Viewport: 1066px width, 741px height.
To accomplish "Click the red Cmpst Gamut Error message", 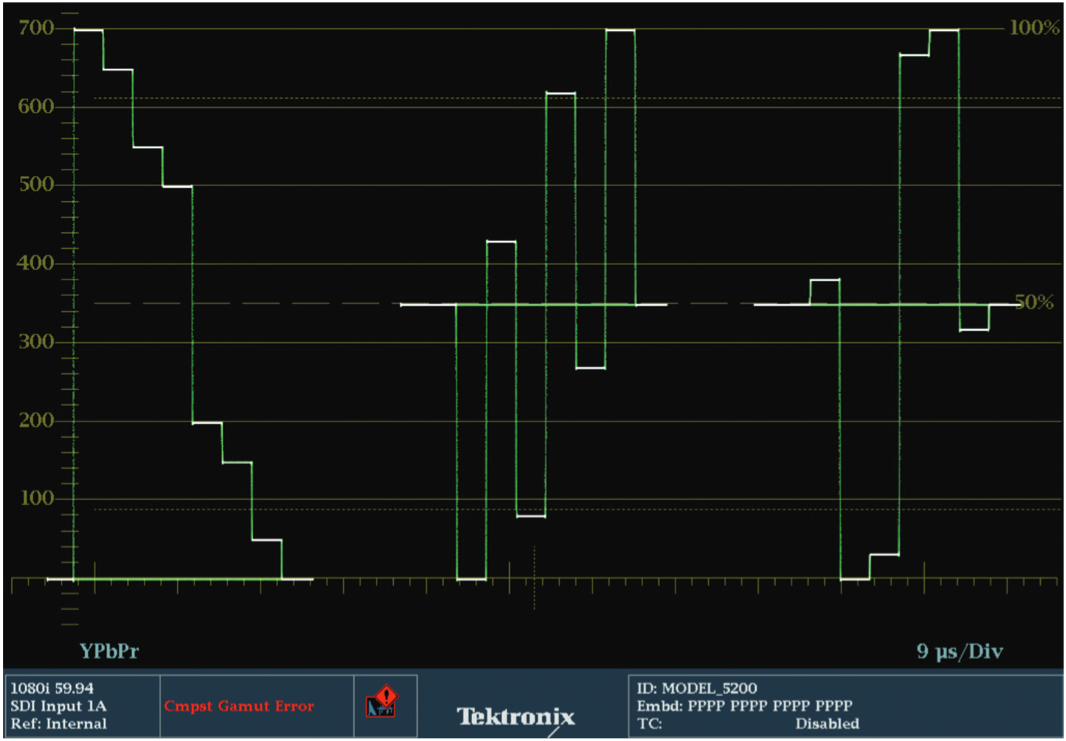I will coord(239,706).
